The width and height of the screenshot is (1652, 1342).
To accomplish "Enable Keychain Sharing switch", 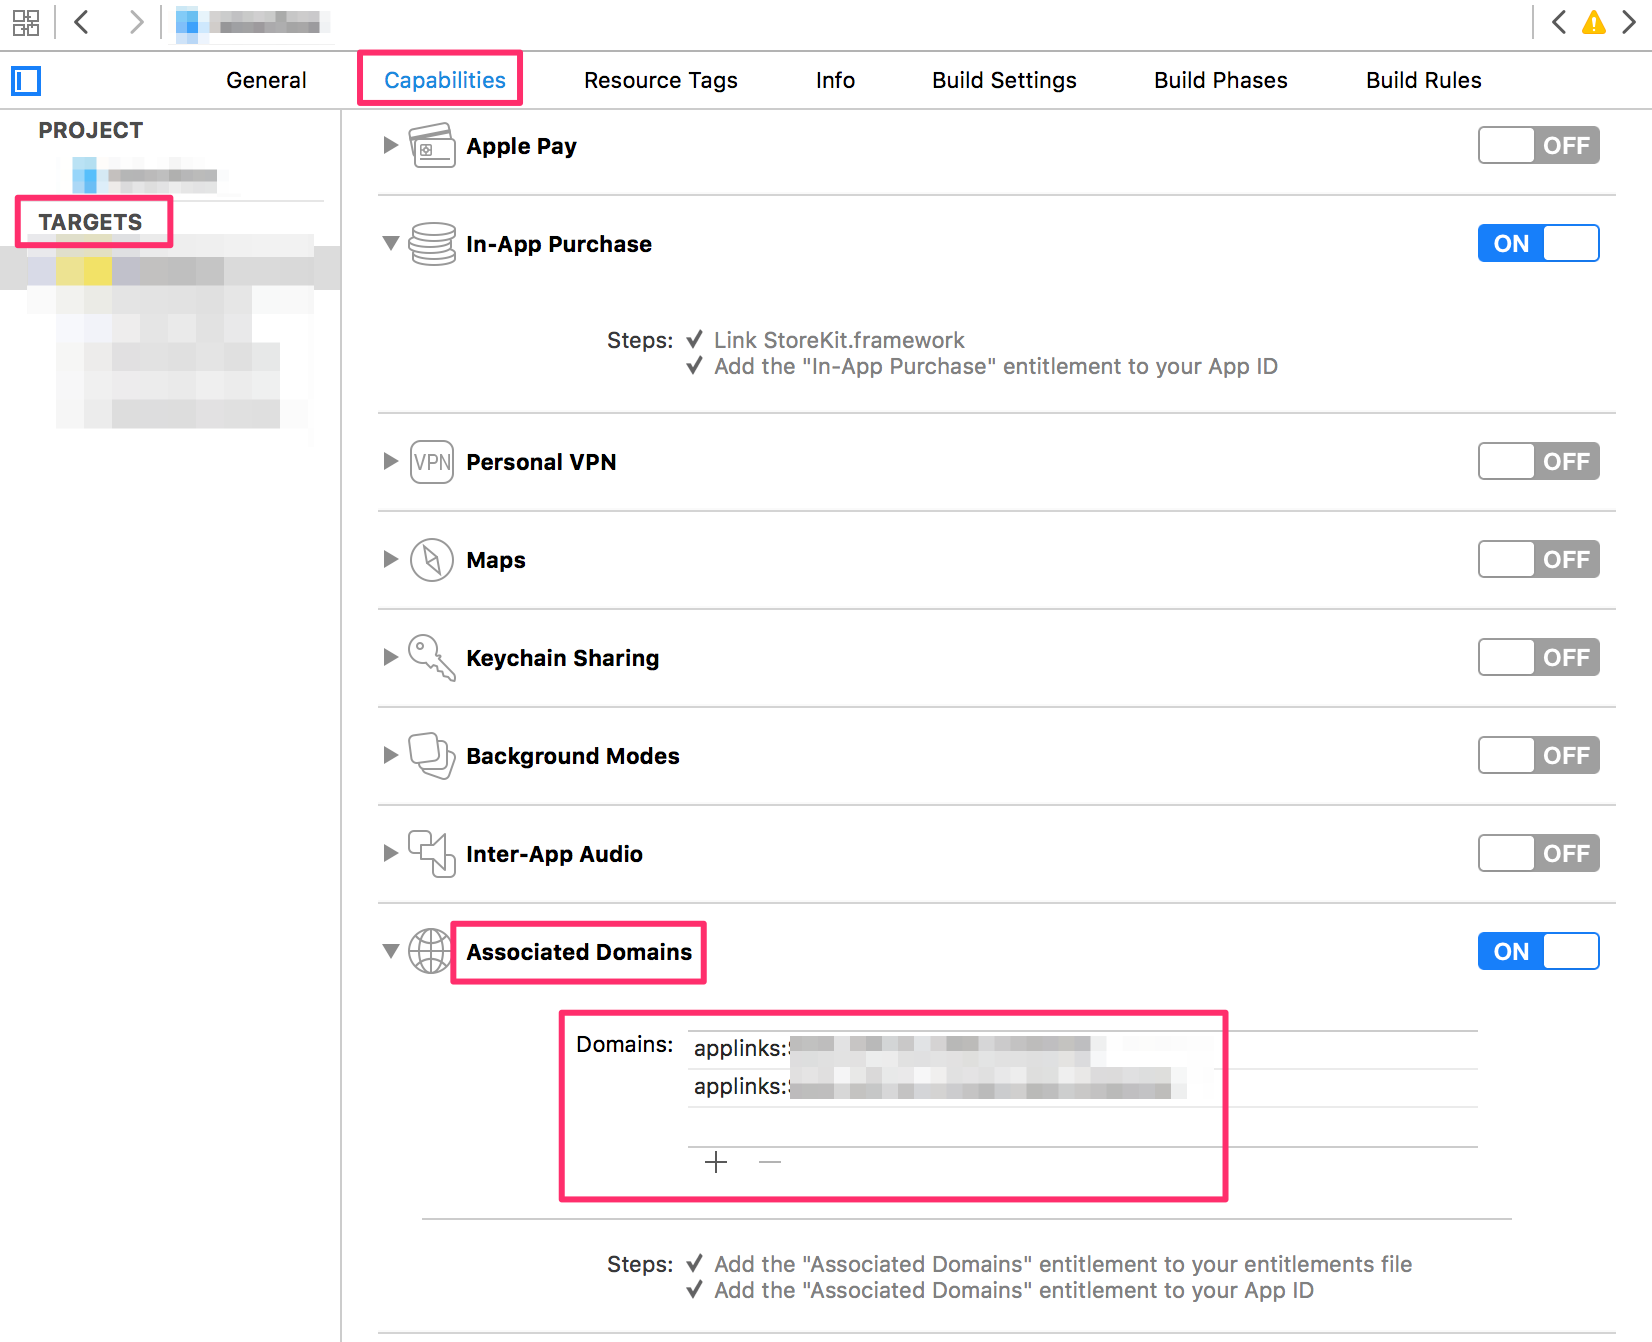I will click(x=1539, y=658).
